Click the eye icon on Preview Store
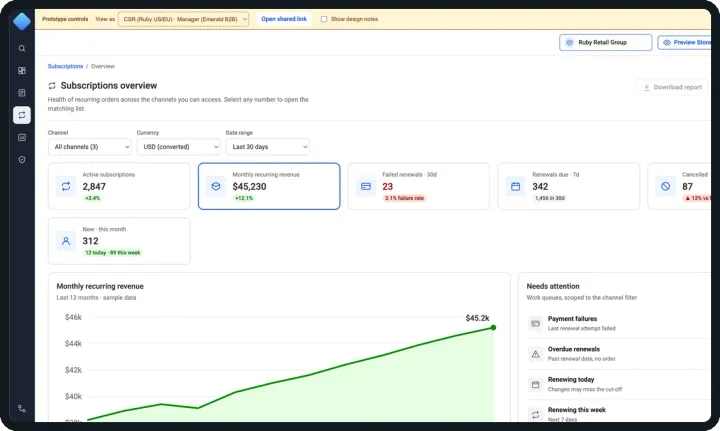Viewport: 720px width, 431px height. pyautogui.click(x=667, y=42)
